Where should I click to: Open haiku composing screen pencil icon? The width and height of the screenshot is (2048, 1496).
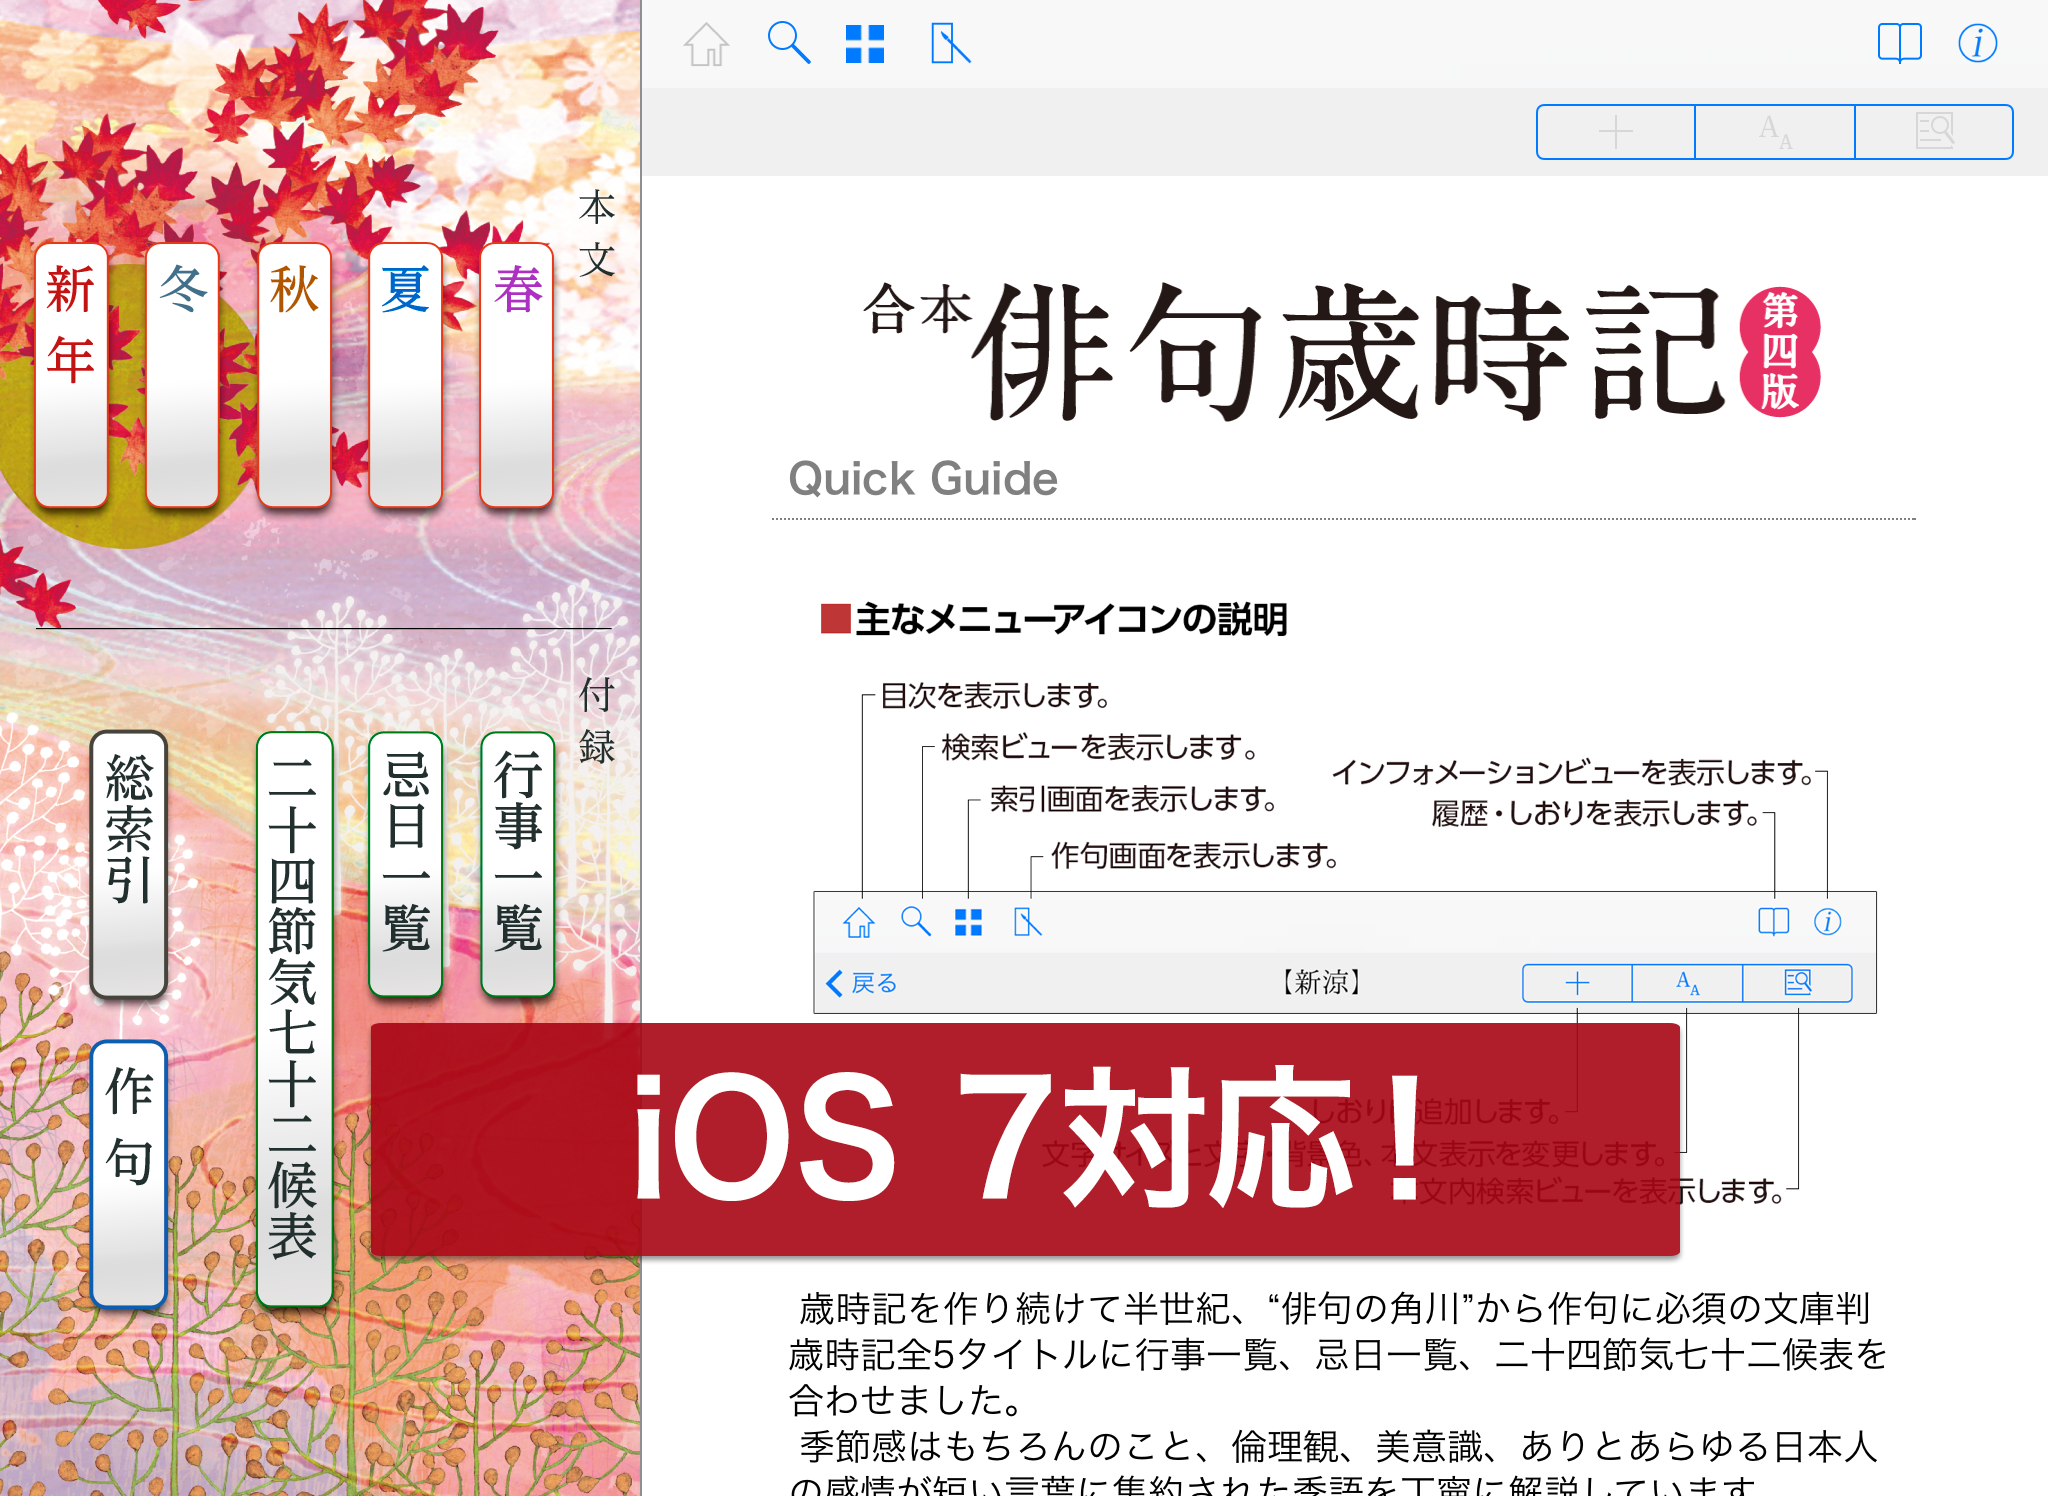949,45
